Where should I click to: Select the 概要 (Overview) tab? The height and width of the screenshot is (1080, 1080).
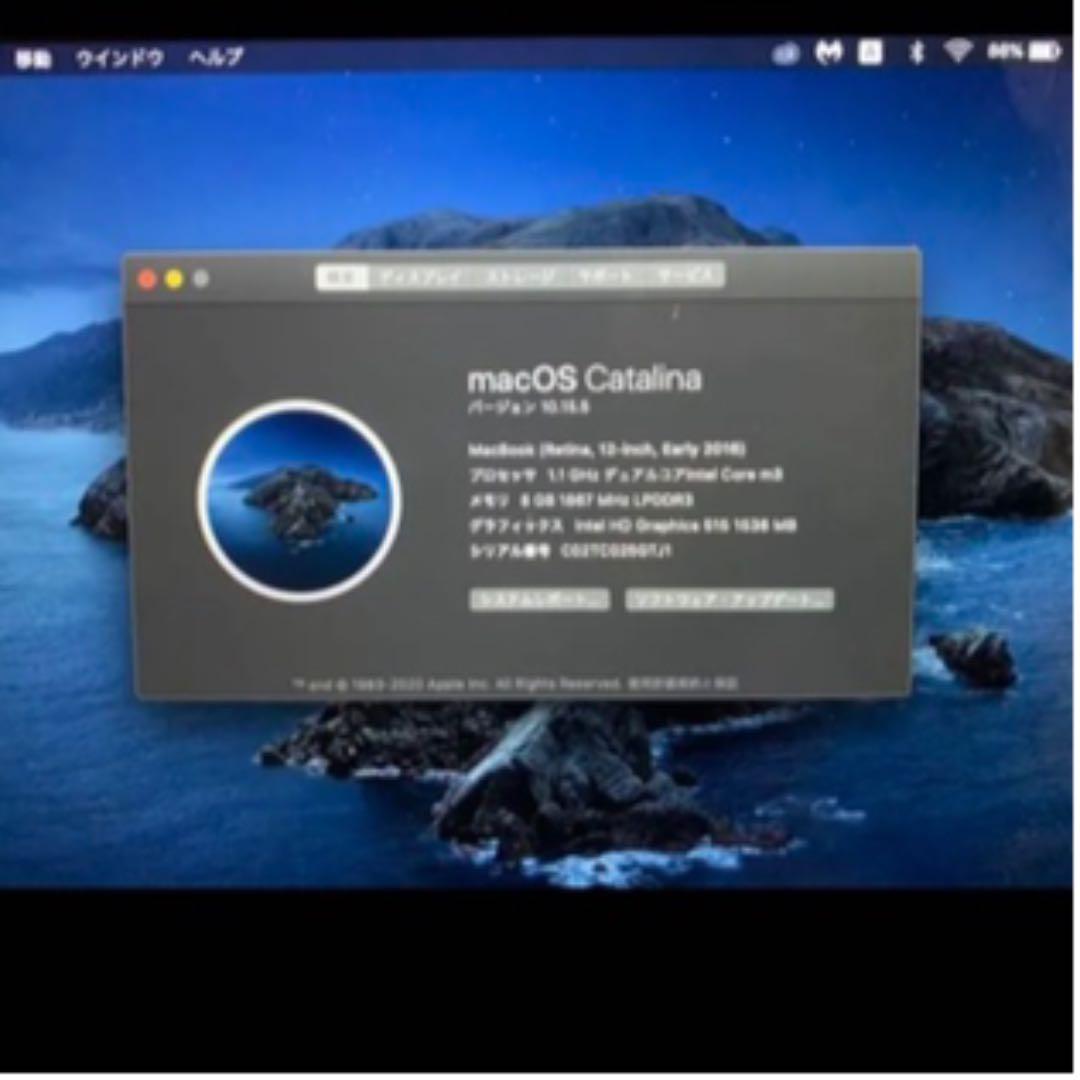(x=343, y=277)
